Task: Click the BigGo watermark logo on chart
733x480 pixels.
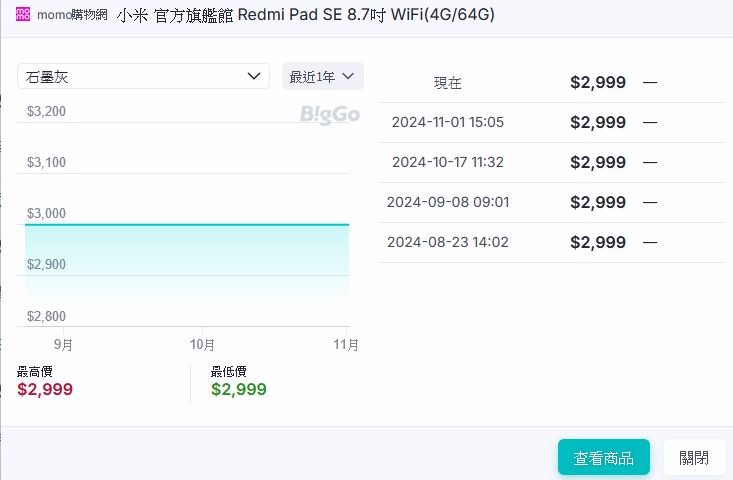Action: click(x=330, y=115)
